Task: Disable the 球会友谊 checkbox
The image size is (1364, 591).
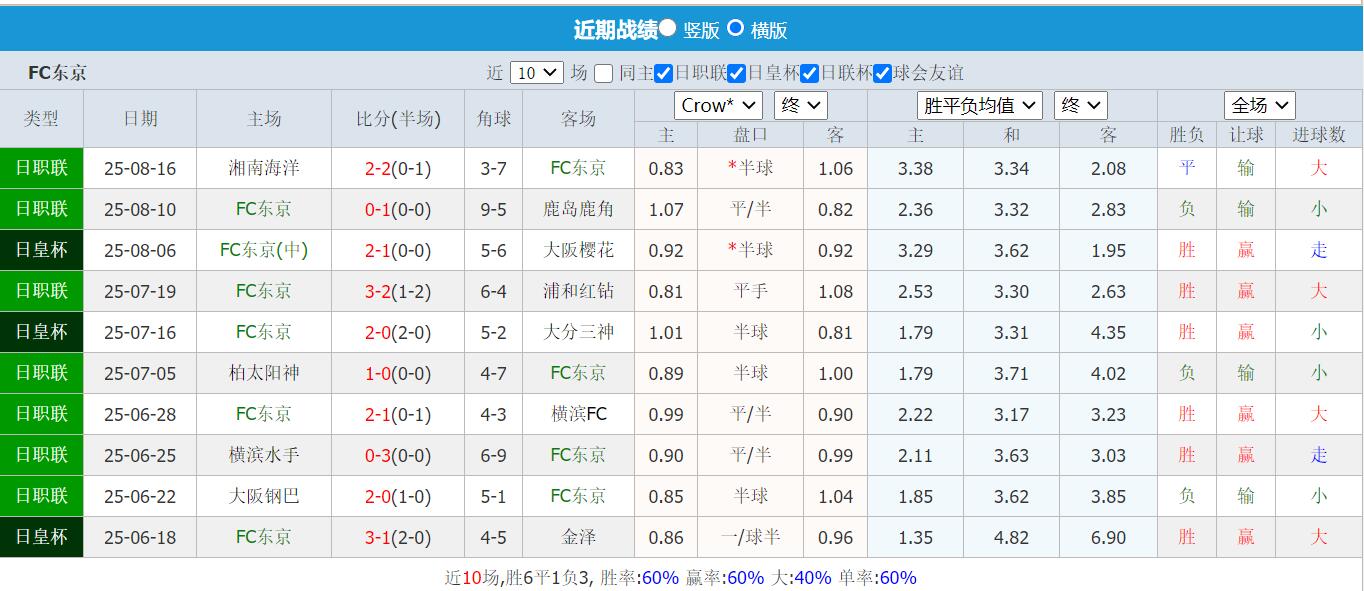Action: pos(882,73)
